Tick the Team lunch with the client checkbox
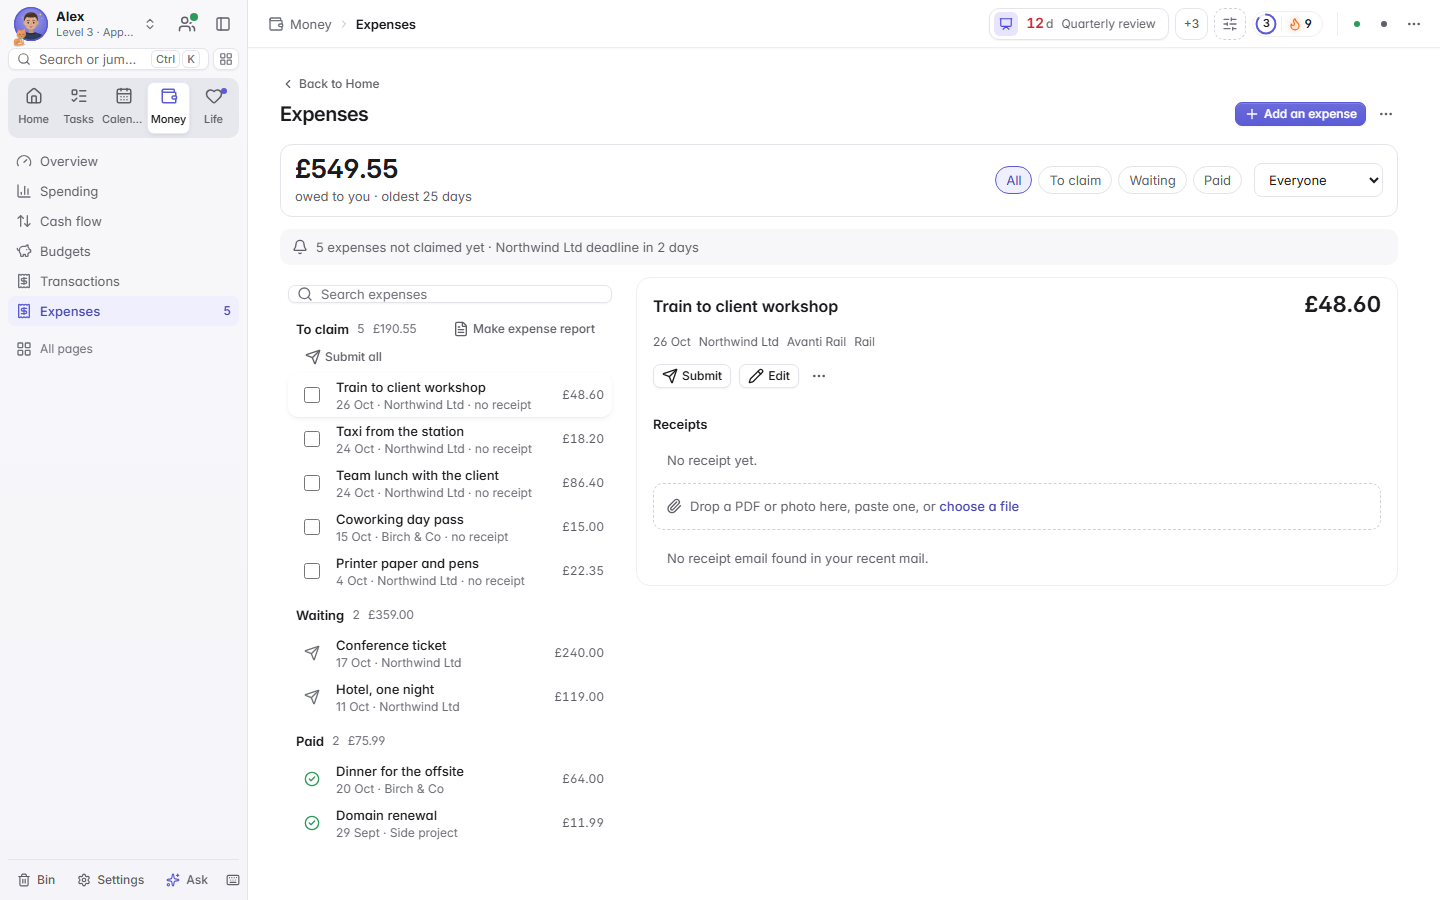 coord(312,483)
